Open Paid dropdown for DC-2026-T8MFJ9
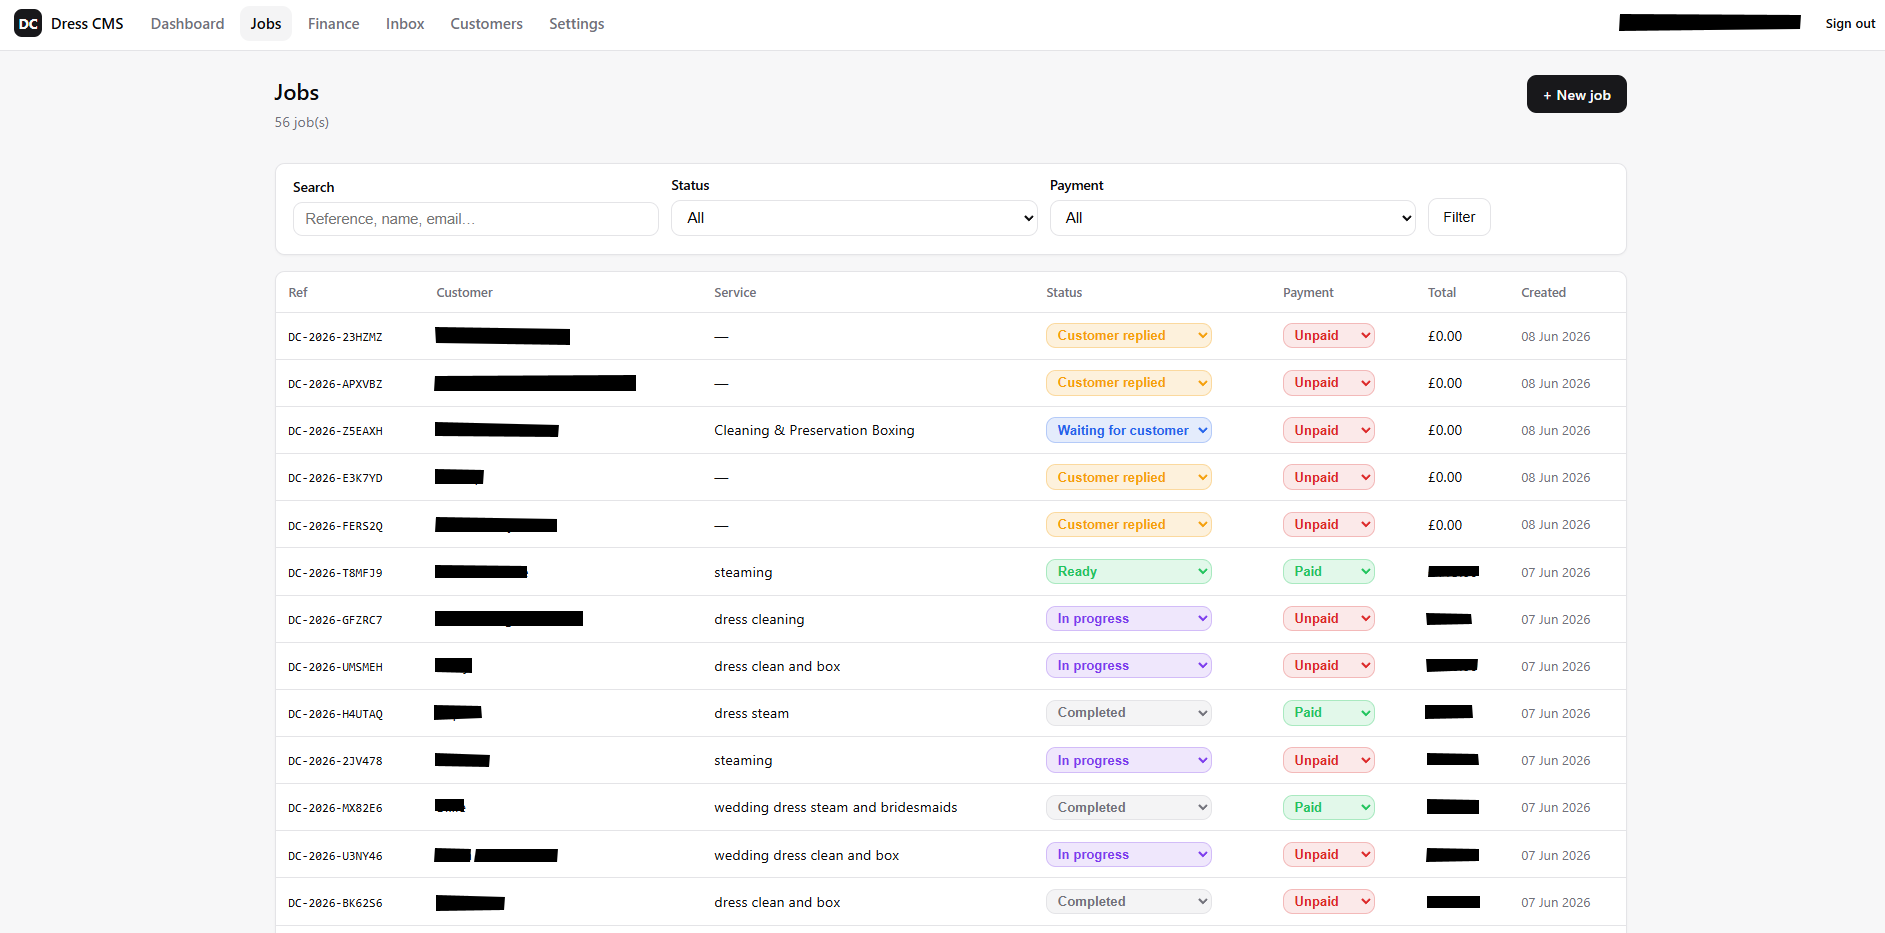Screen dimensions: 1885x933 coord(1328,571)
